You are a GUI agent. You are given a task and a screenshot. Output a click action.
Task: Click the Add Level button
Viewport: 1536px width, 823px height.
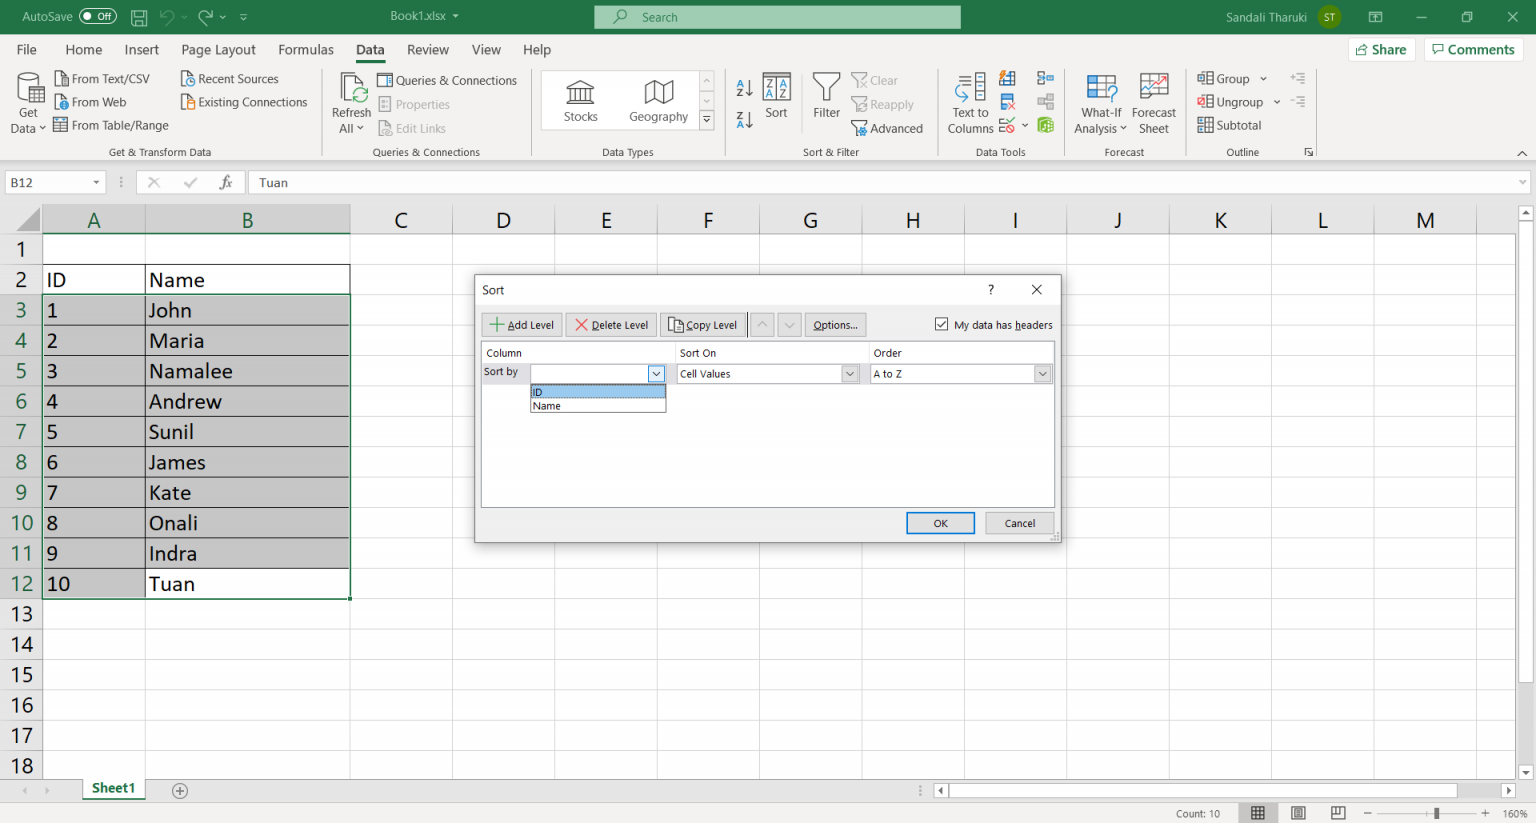(521, 324)
